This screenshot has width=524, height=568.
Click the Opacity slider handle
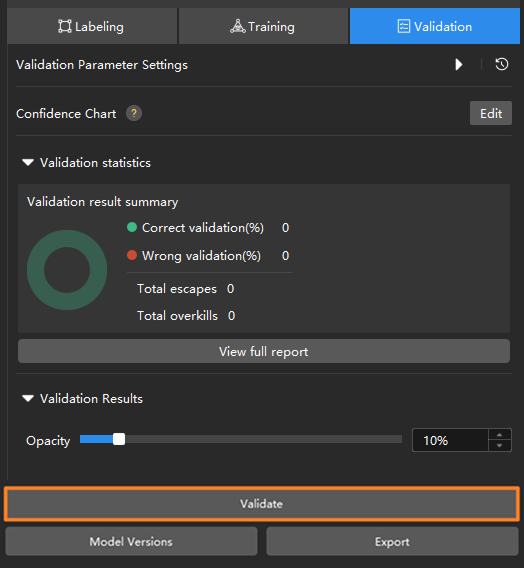click(119, 439)
